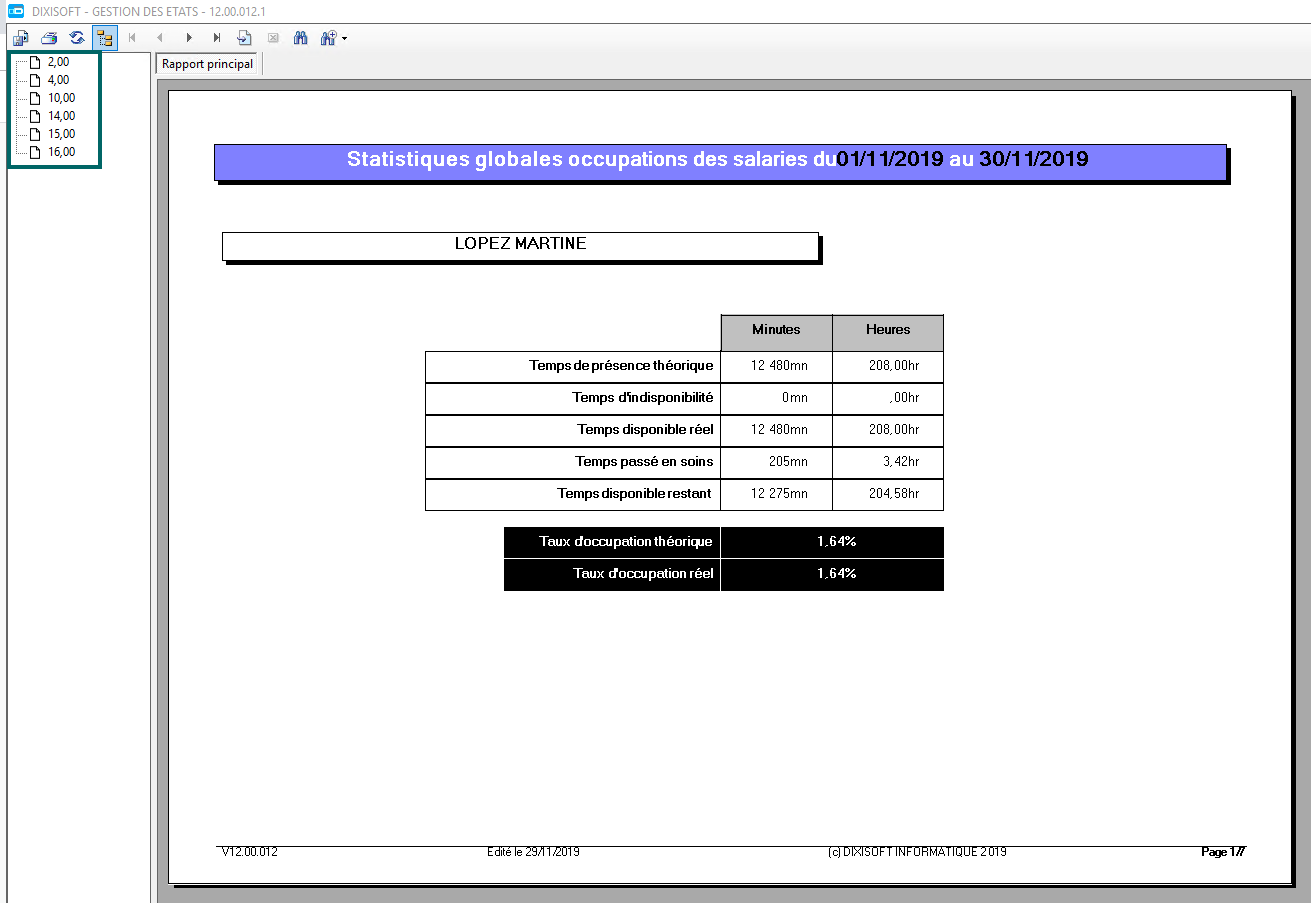Viewport: 1311px width, 903px height.
Task: Go to the next page arrow
Action: tap(189, 38)
